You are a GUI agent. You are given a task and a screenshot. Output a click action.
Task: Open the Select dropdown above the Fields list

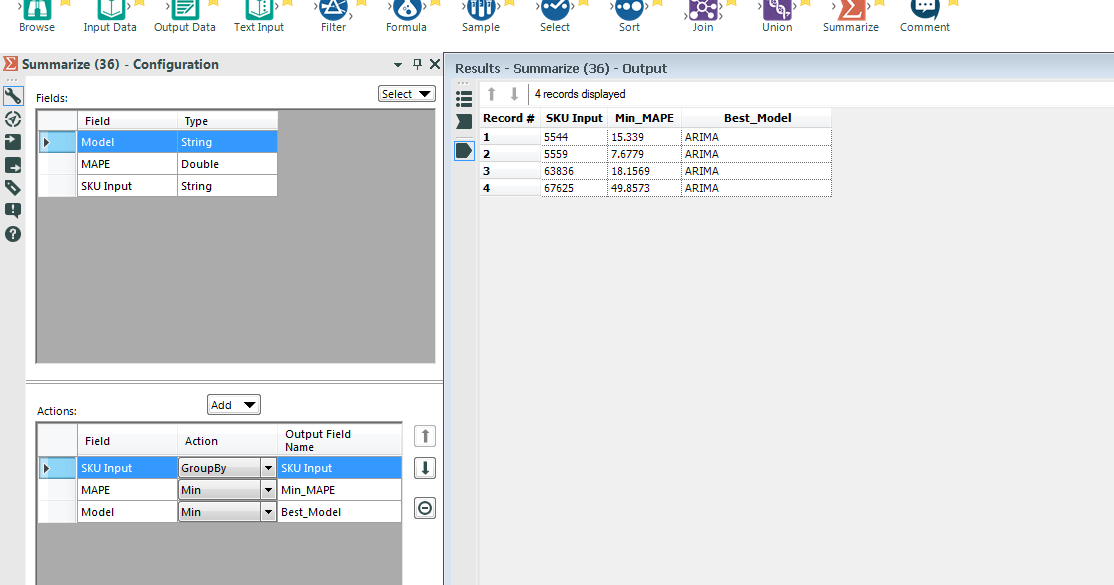coord(407,93)
